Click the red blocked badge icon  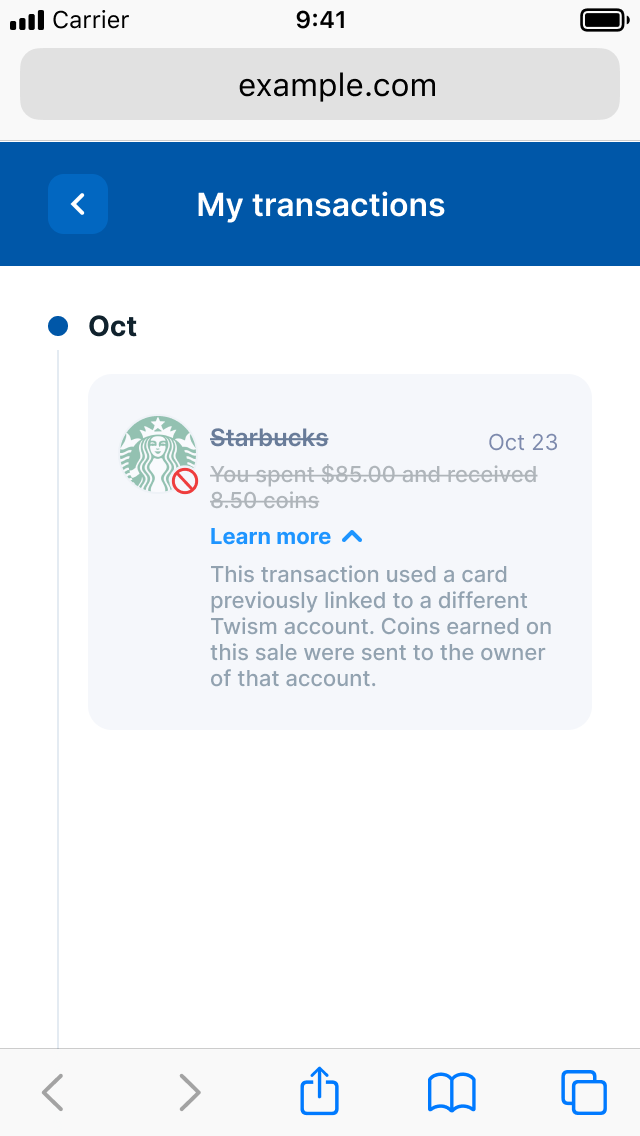click(185, 481)
